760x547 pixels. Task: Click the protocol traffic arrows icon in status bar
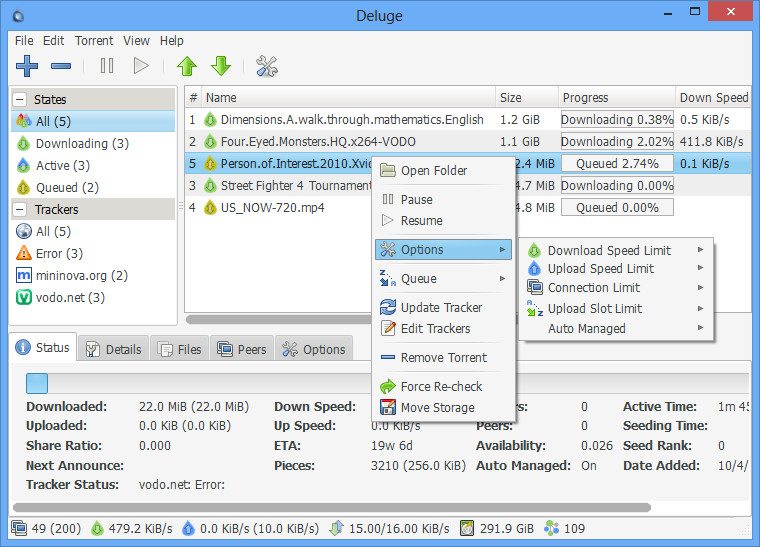[x=336, y=528]
